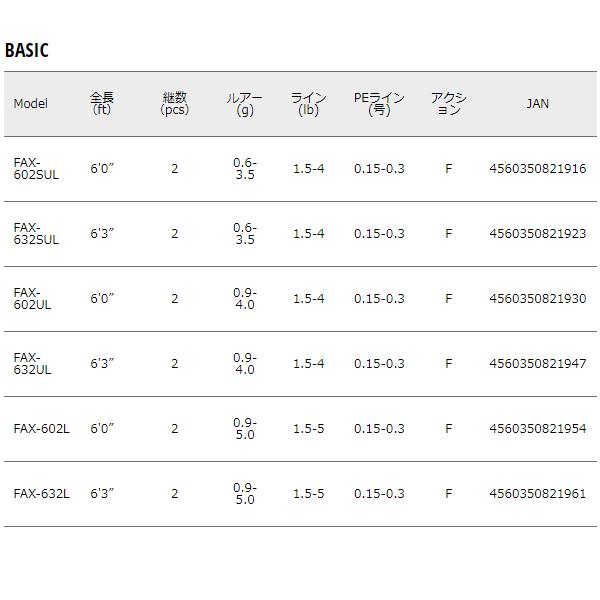Click the FAX-602UL model name
The width and height of the screenshot is (600, 600).
coord(32,299)
